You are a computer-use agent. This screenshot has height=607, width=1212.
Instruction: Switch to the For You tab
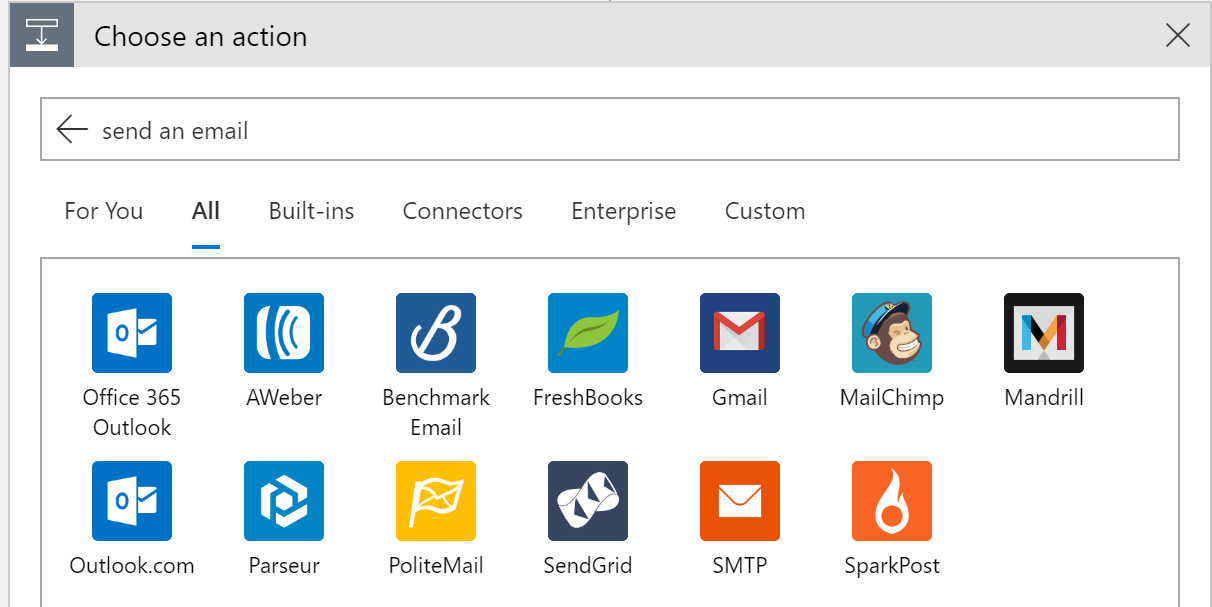click(104, 211)
